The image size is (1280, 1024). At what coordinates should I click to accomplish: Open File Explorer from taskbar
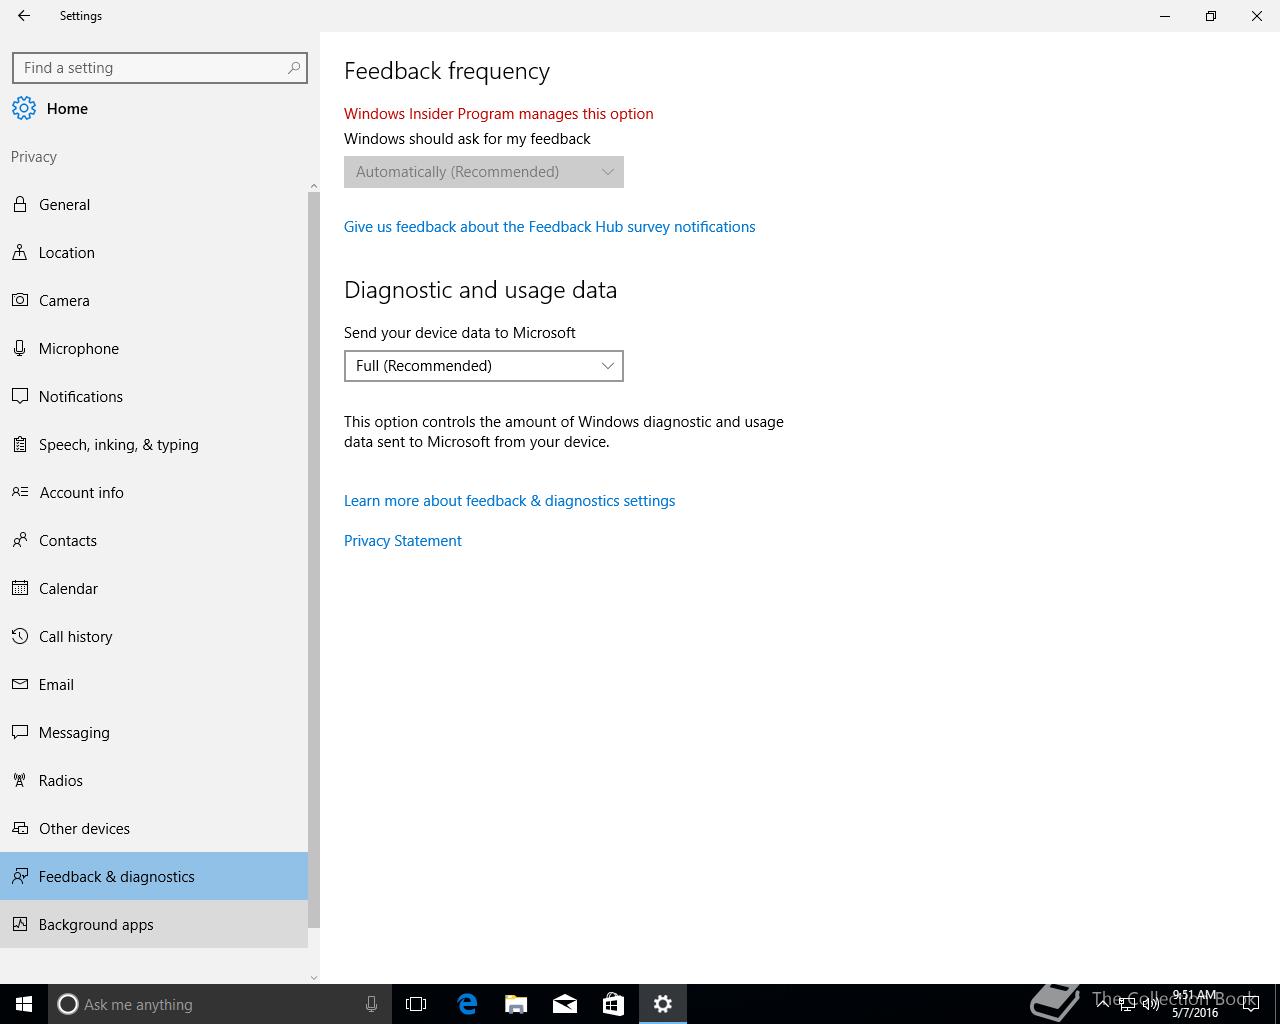(516, 1004)
